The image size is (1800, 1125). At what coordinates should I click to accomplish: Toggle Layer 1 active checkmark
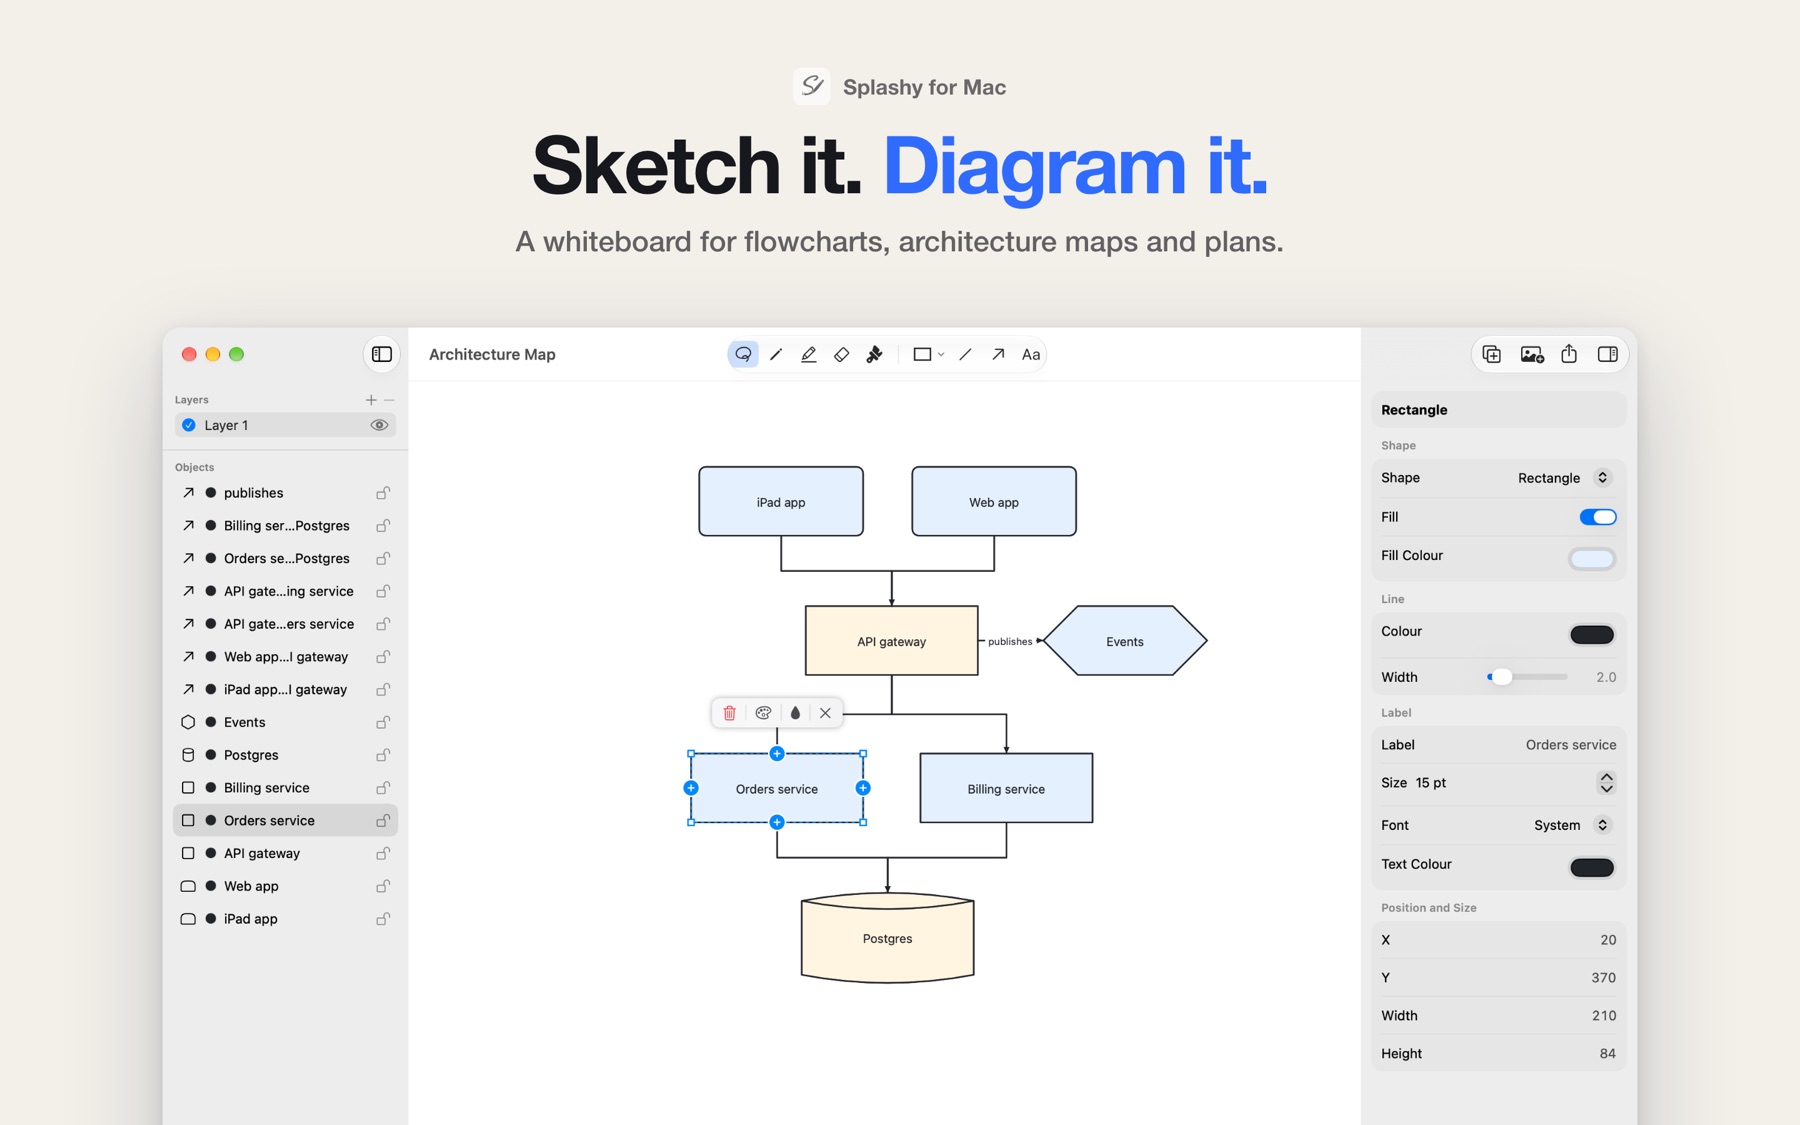tap(189, 425)
